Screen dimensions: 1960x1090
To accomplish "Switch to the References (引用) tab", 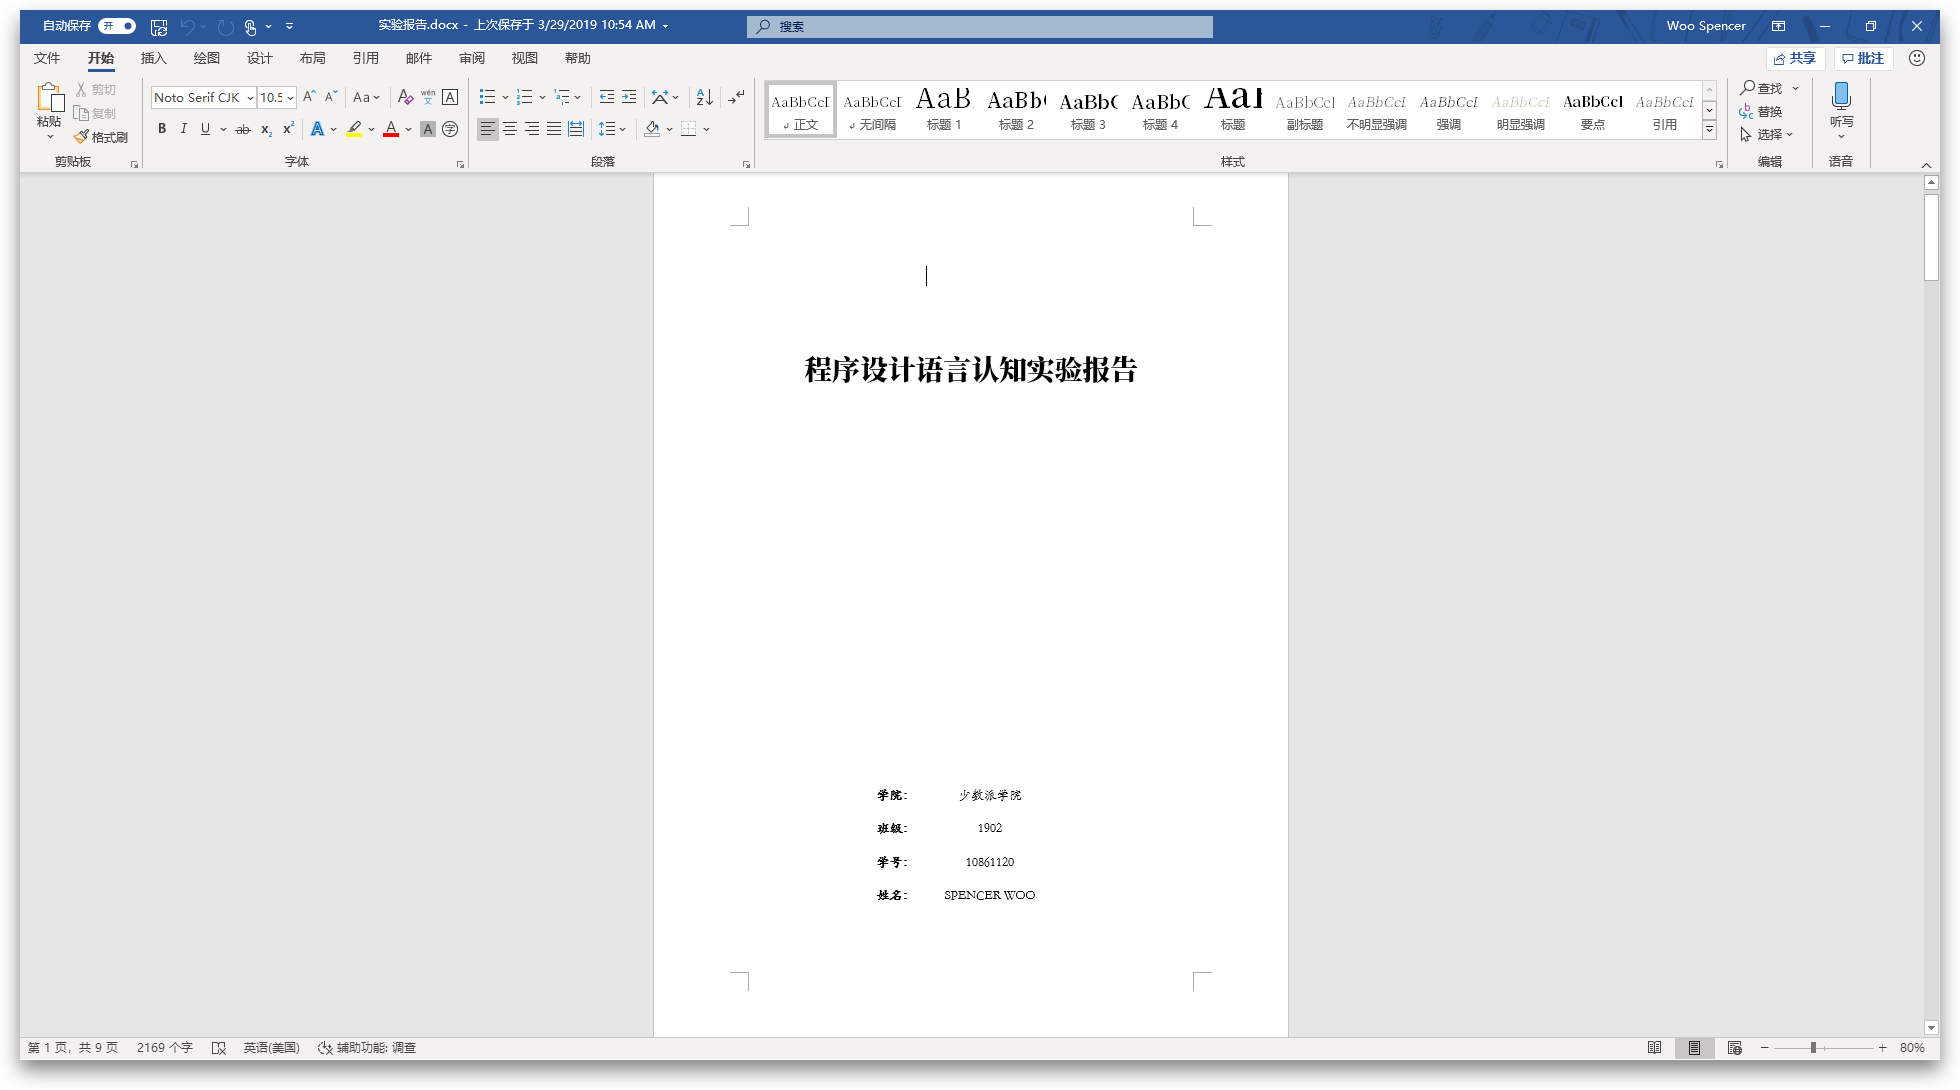I will pyautogui.click(x=366, y=58).
